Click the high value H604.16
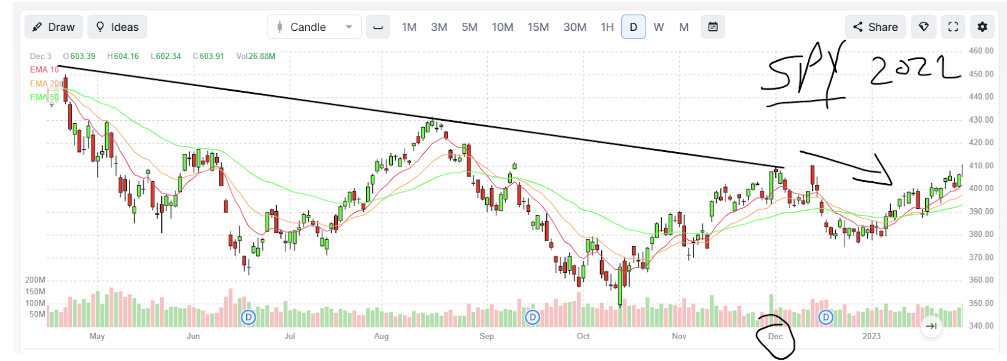Image resolution: width=1007 pixels, height=361 pixels. pos(123,57)
